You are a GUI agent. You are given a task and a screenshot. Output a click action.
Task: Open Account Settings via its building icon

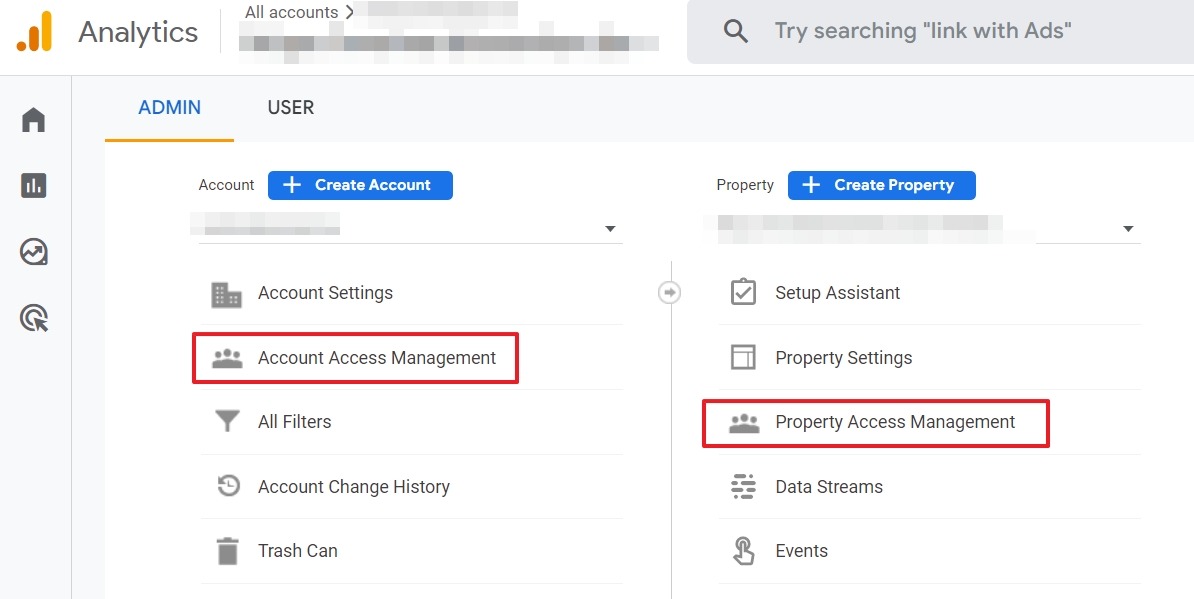point(225,293)
